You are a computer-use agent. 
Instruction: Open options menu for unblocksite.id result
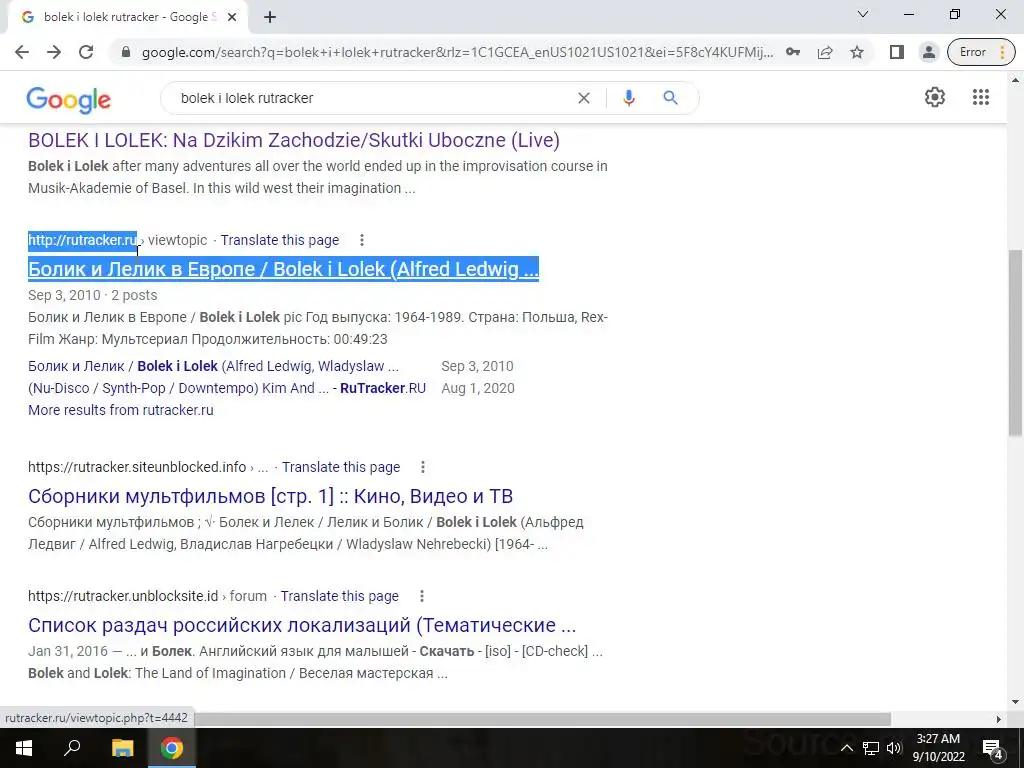tap(422, 596)
